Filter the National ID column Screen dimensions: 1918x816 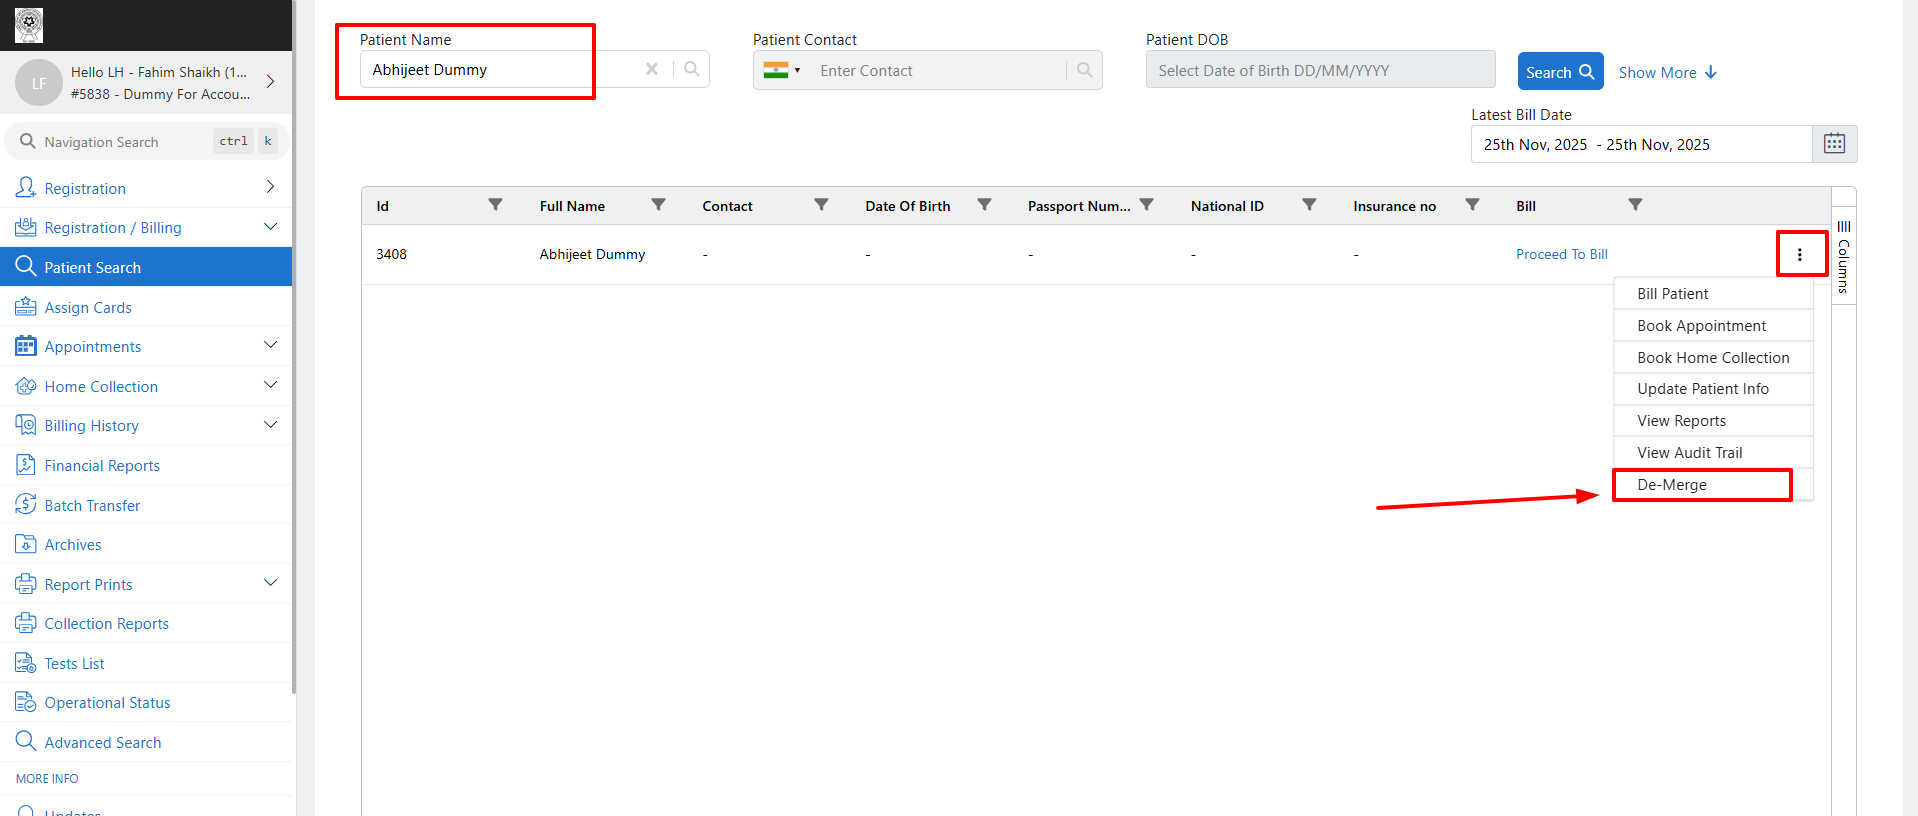click(x=1309, y=205)
